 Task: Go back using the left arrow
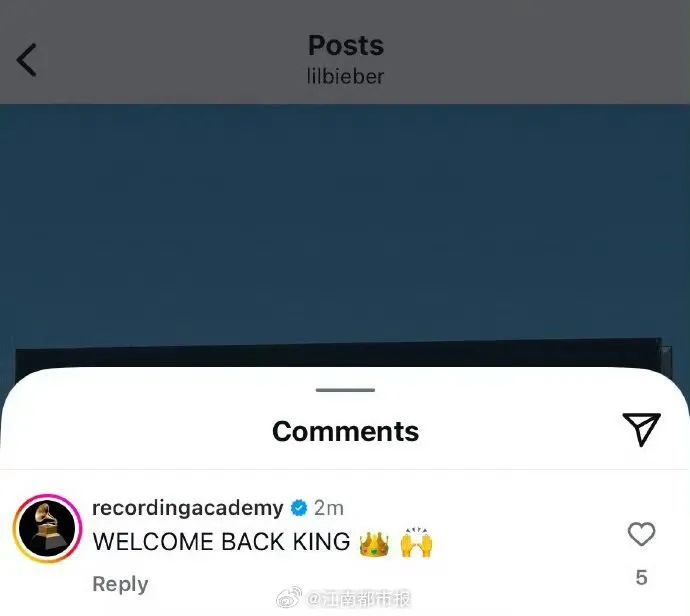tap(26, 60)
